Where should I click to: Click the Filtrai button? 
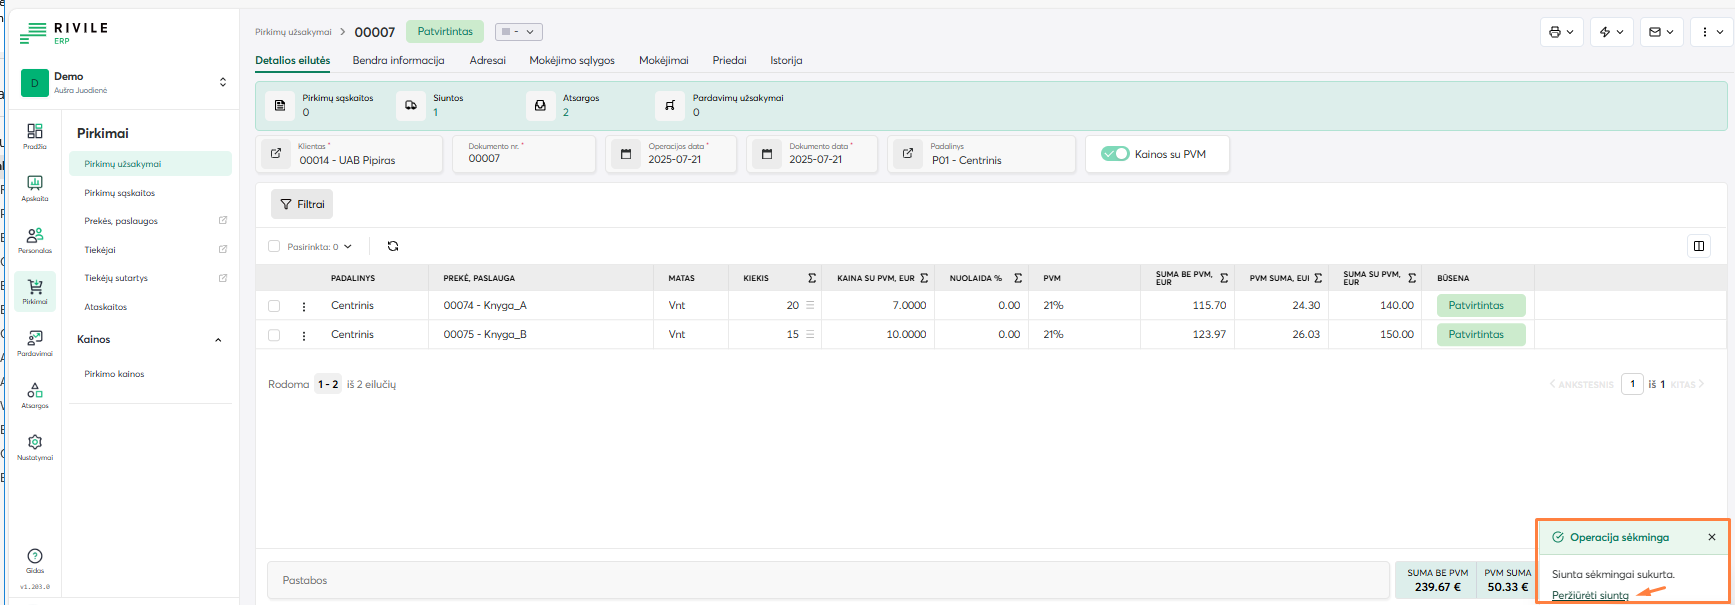(x=302, y=204)
